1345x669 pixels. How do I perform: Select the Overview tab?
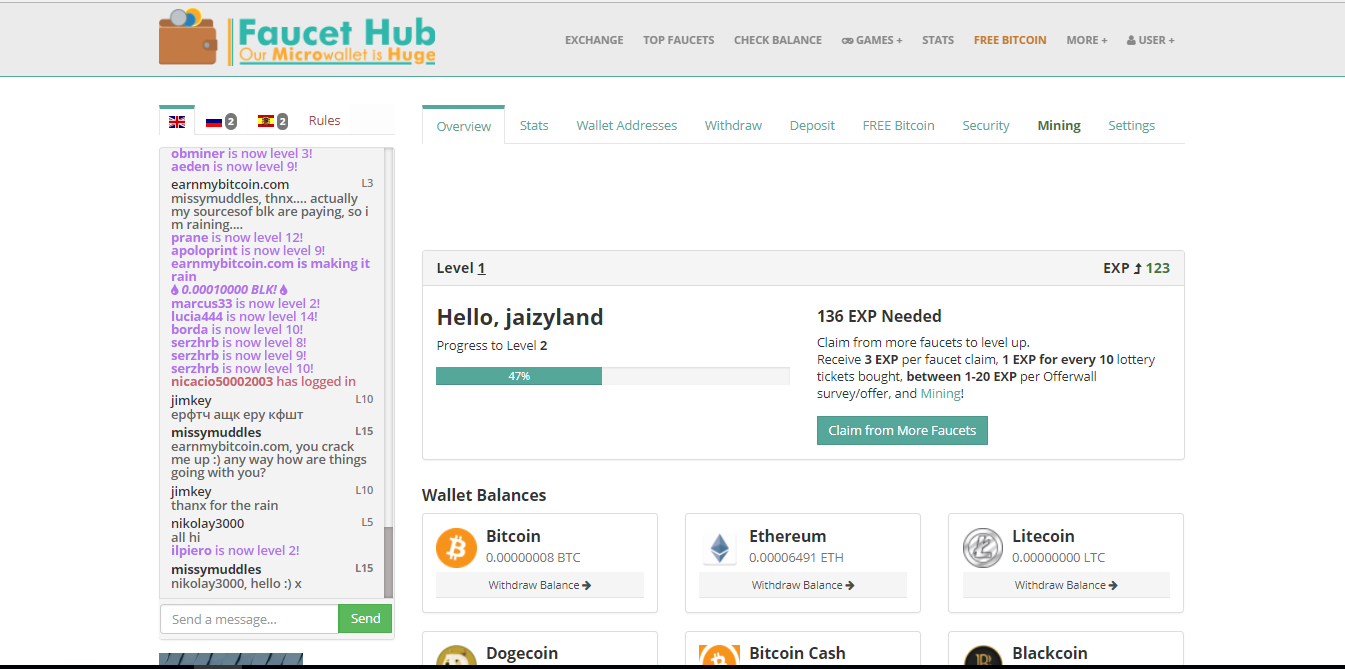click(464, 126)
